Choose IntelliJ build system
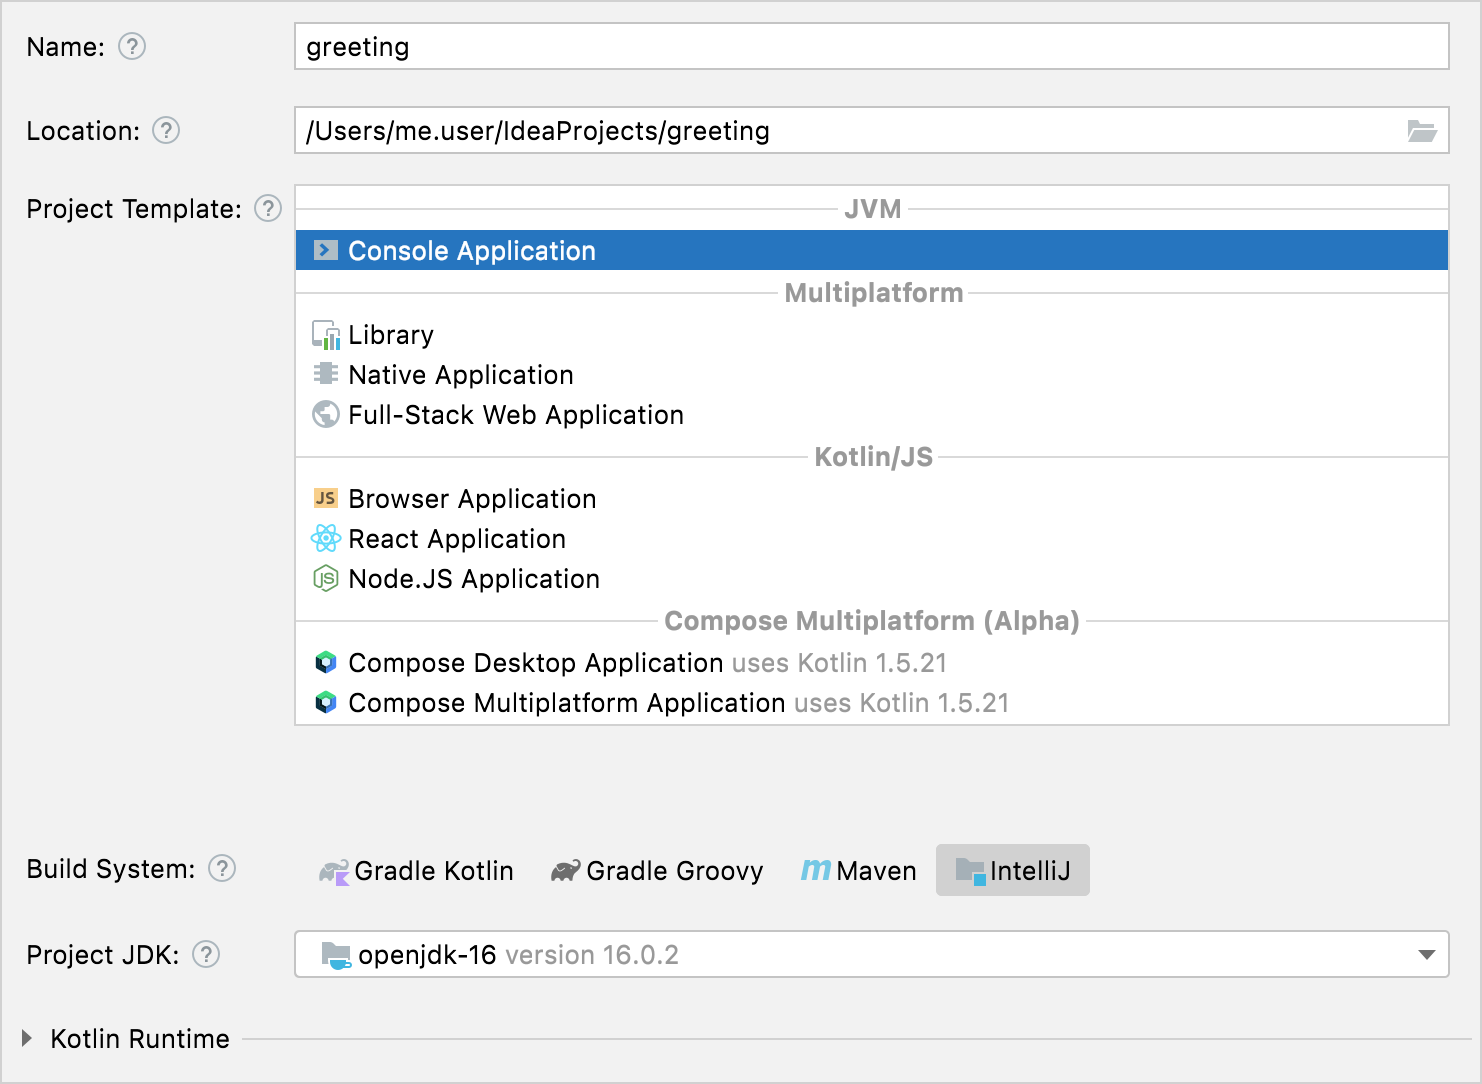The width and height of the screenshot is (1482, 1084). [1013, 871]
